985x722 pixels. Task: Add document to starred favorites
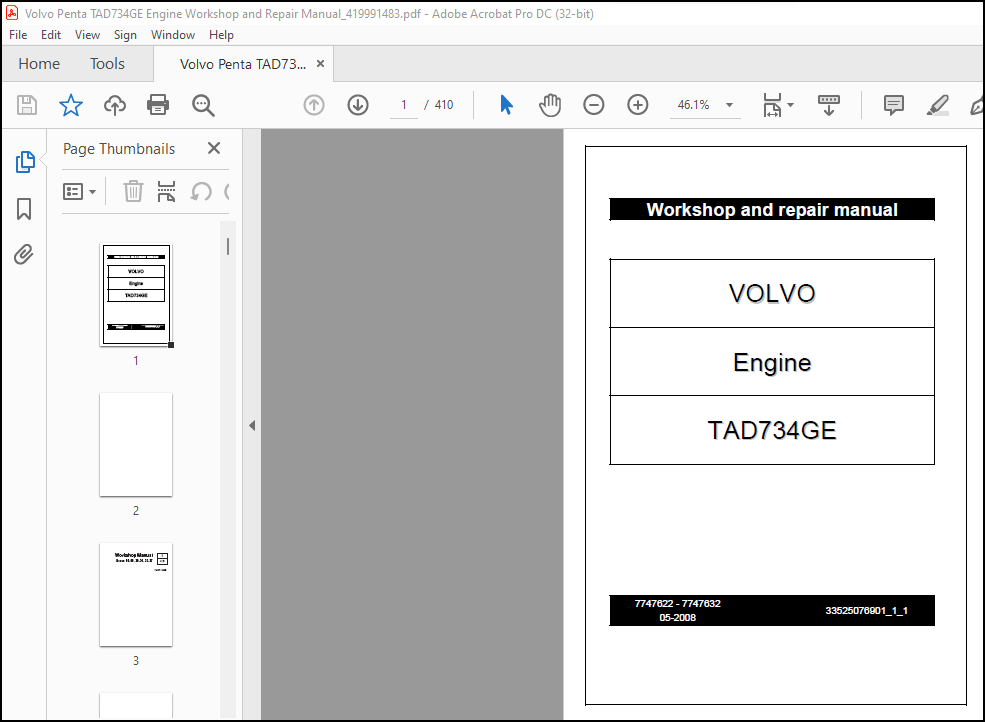click(x=70, y=105)
